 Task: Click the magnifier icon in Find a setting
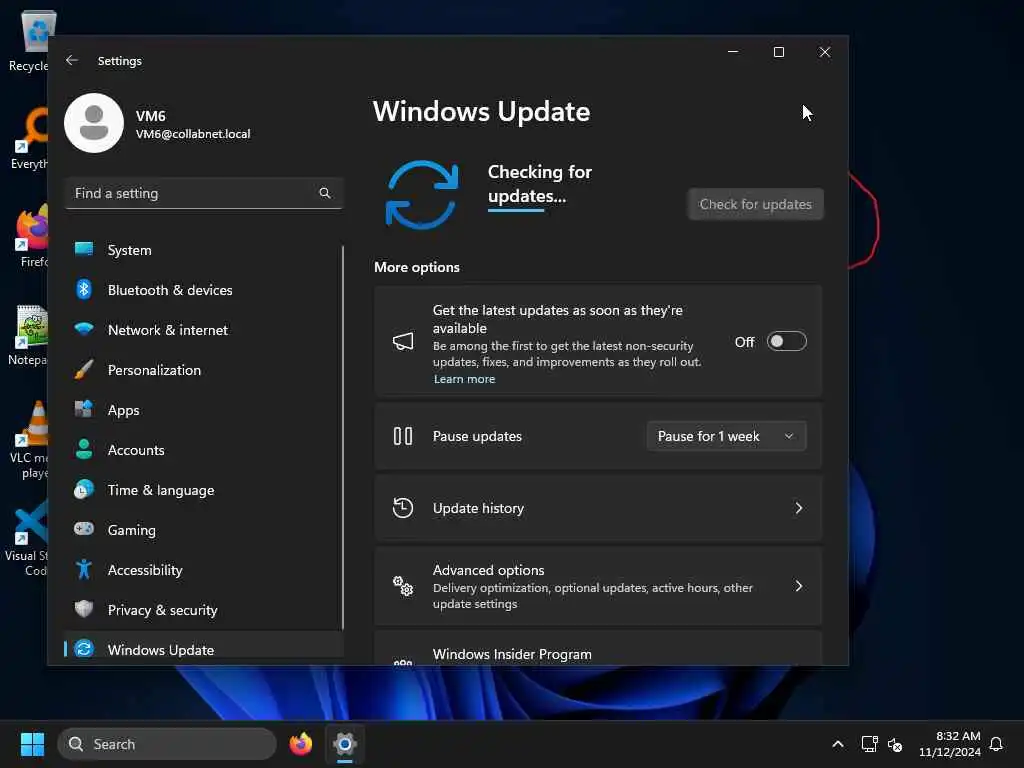coord(325,193)
